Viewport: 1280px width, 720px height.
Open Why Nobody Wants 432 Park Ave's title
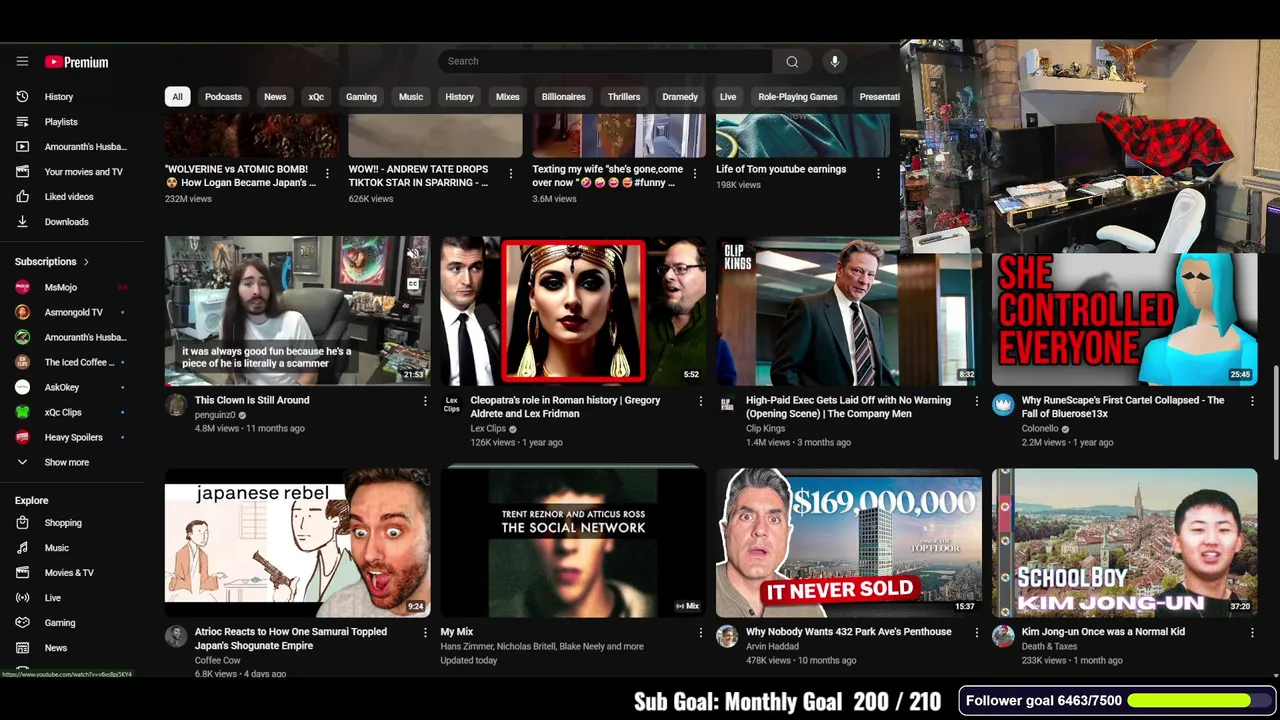pyautogui.click(x=848, y=632)
